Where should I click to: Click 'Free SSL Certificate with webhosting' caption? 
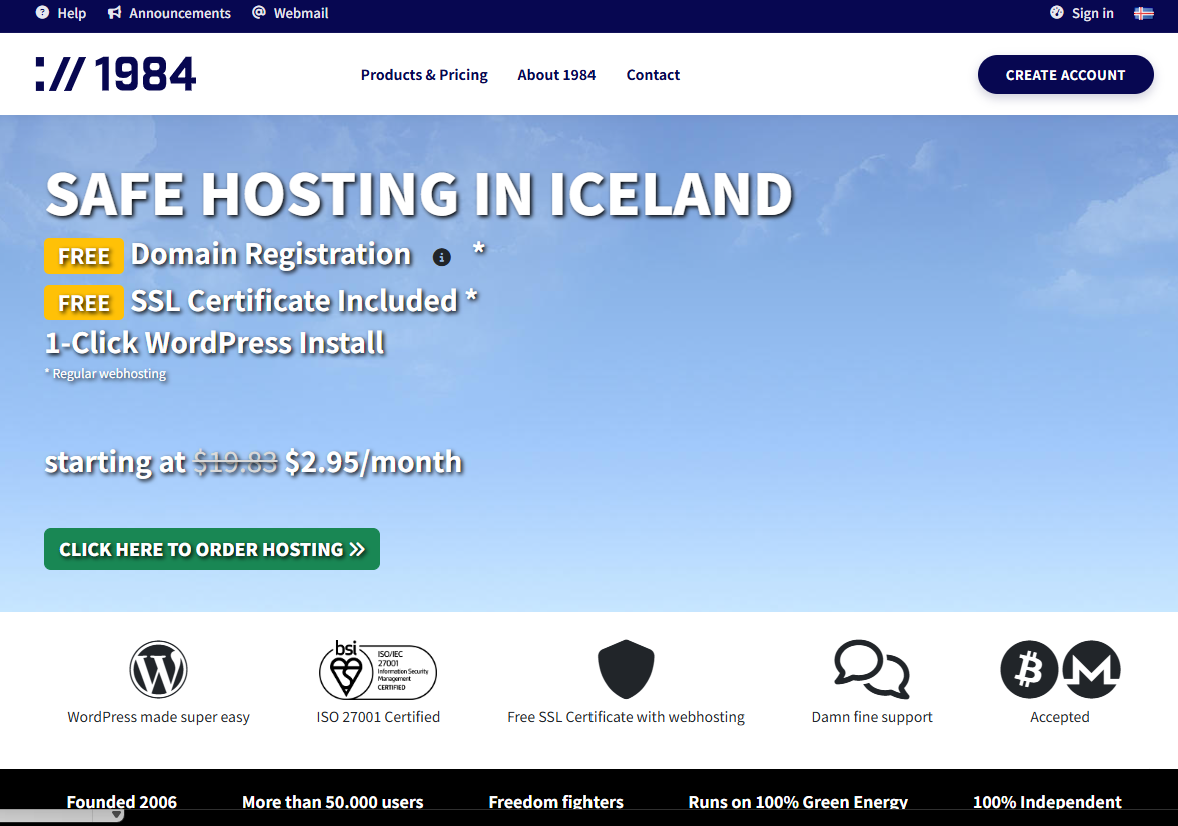(x=626, y=717)
